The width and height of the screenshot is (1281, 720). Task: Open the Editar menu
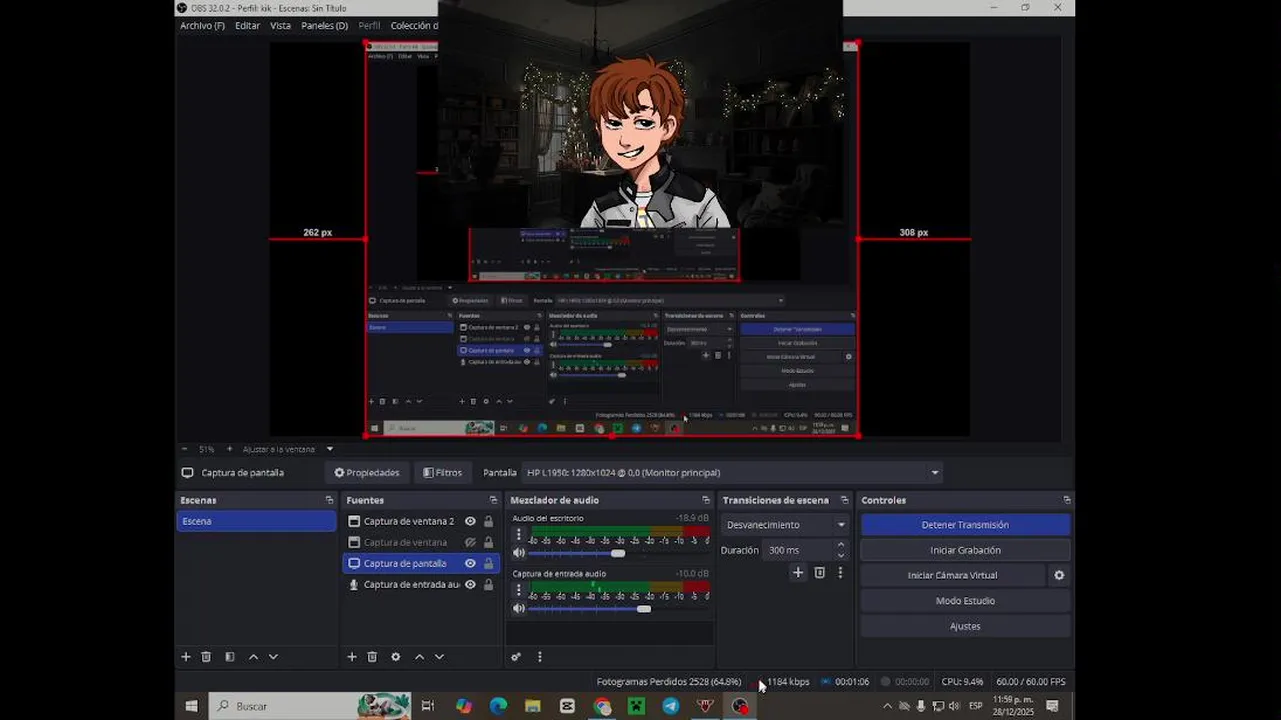pyautogui.click(x=247, y=26)
